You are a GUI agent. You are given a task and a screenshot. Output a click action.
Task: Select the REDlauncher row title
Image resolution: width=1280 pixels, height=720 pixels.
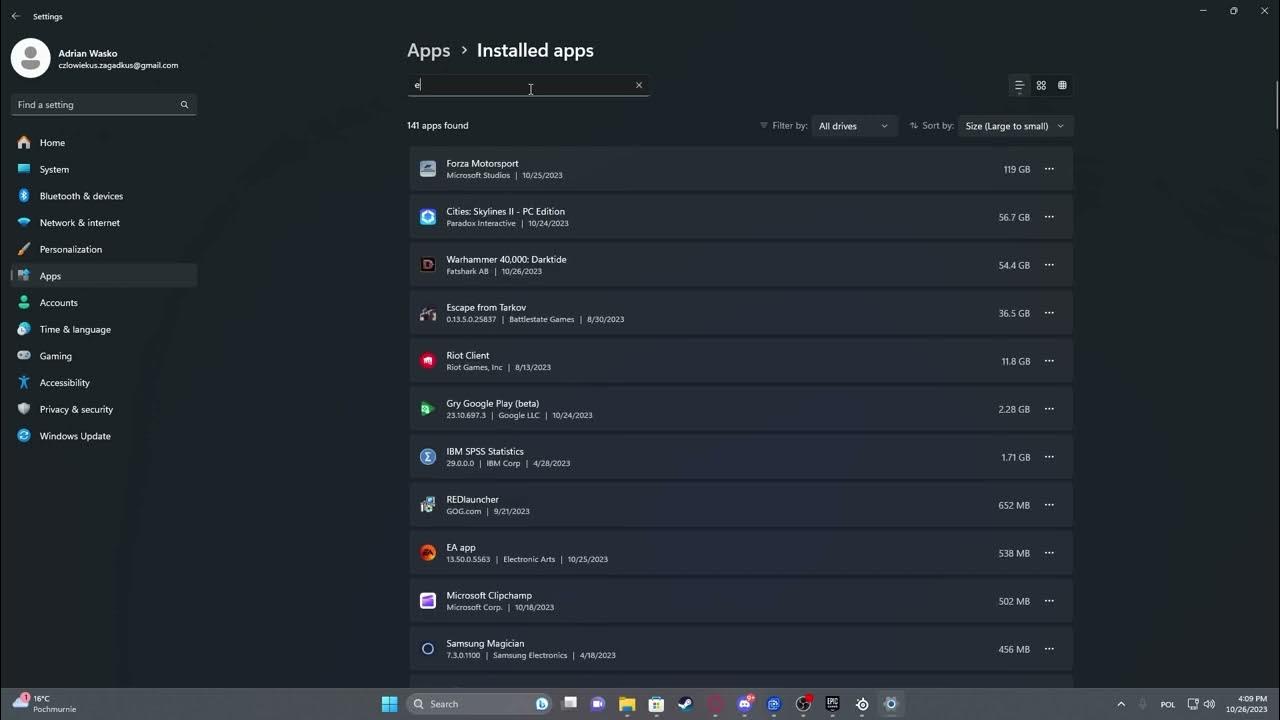(472, 499)
